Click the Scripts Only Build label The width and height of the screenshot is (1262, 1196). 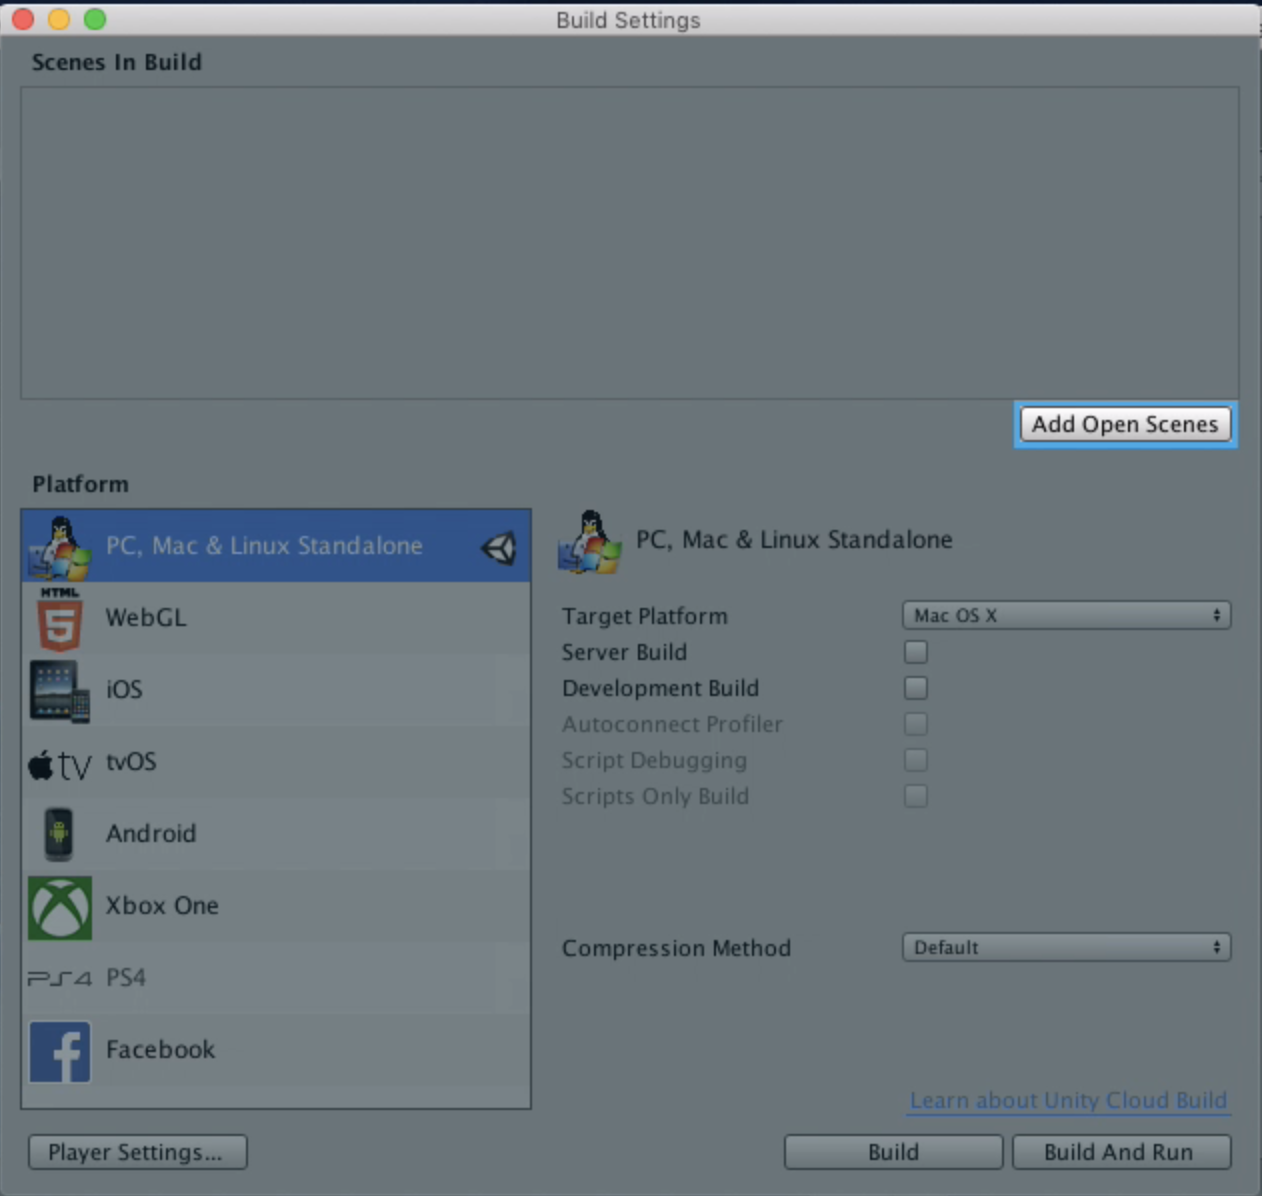(655, 796)
